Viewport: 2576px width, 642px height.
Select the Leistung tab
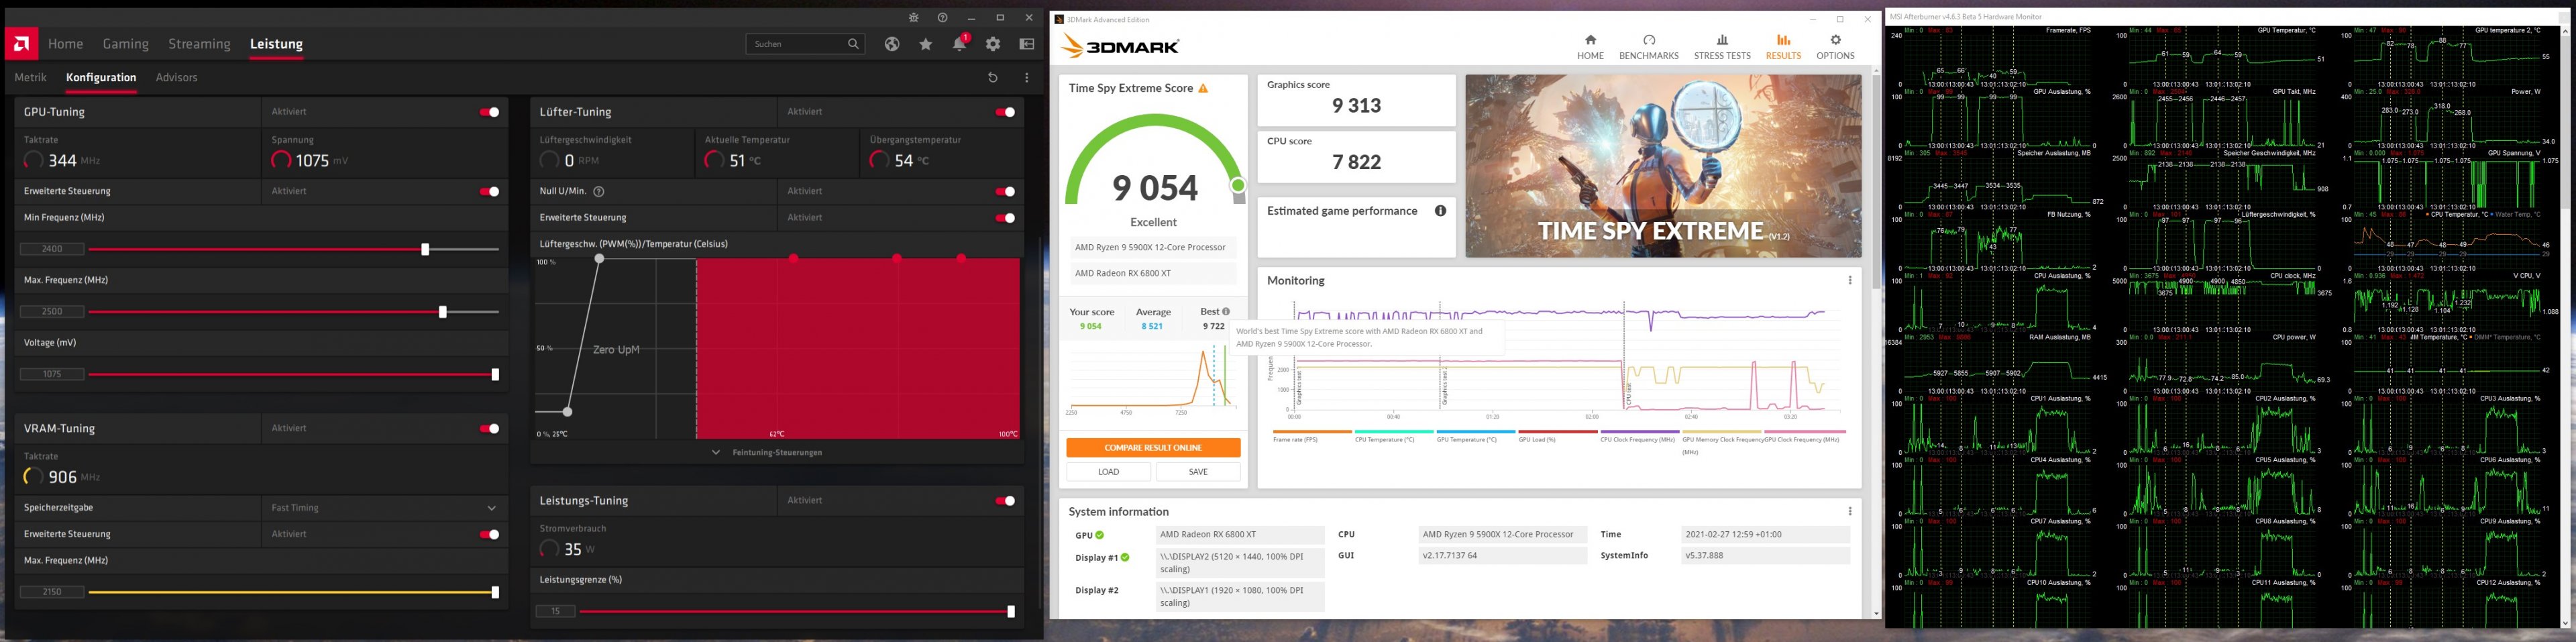pos(276,44)
